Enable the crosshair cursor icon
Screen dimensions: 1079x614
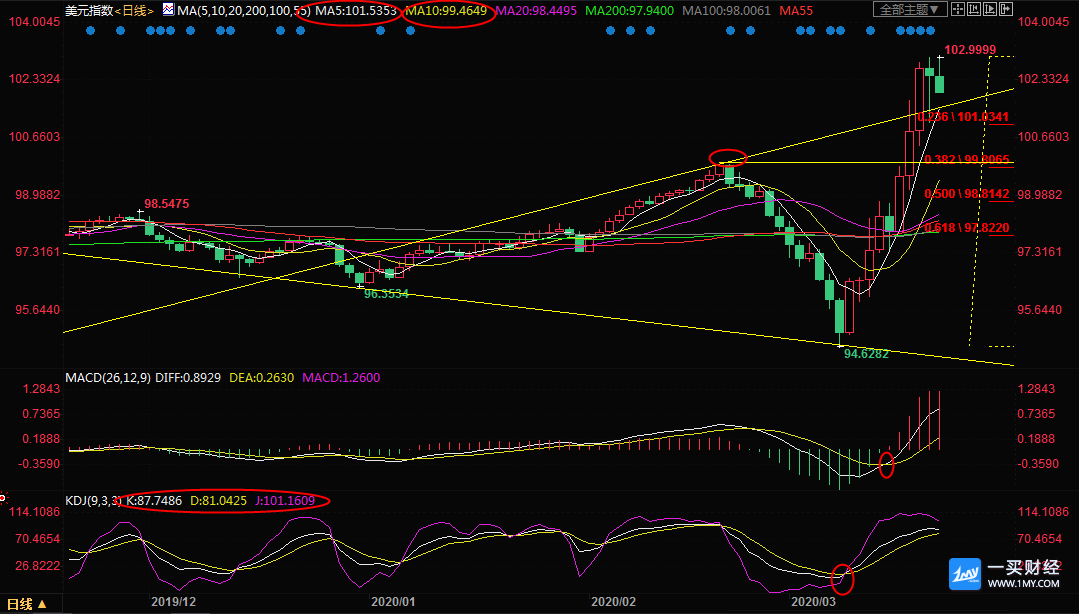[x=958, y=9]
